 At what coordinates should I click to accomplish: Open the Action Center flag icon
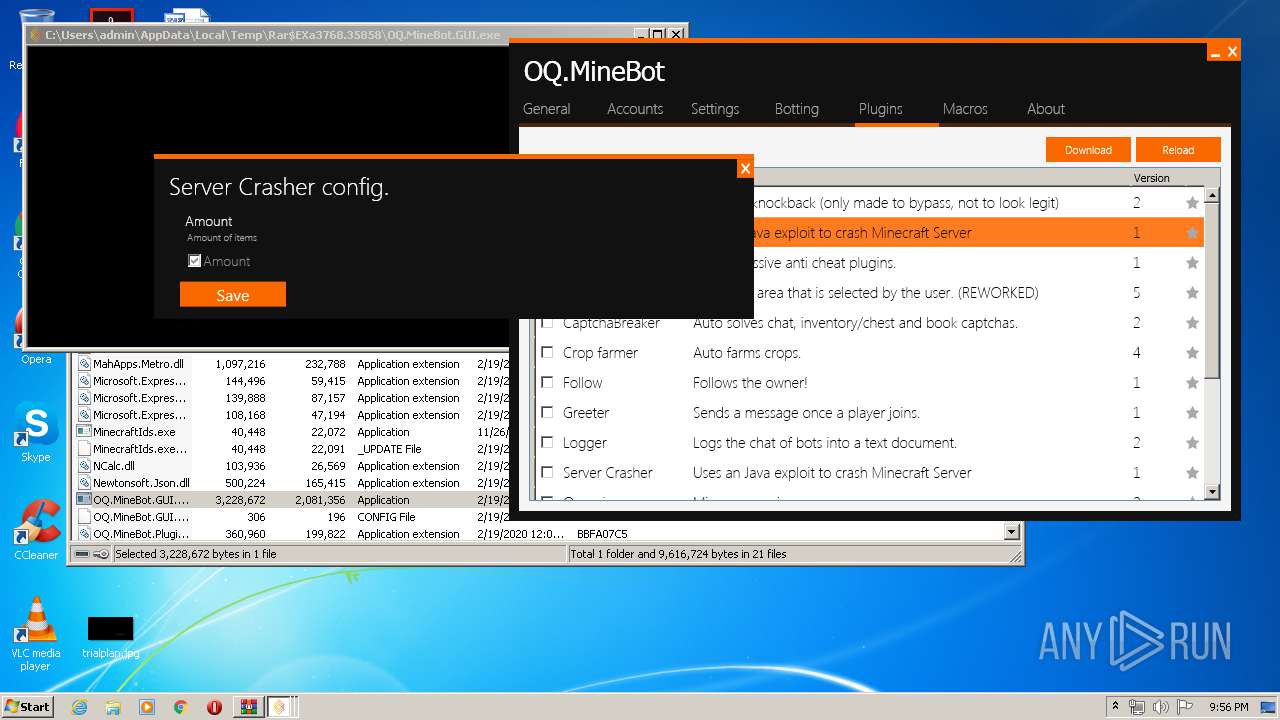[1185, 707]
